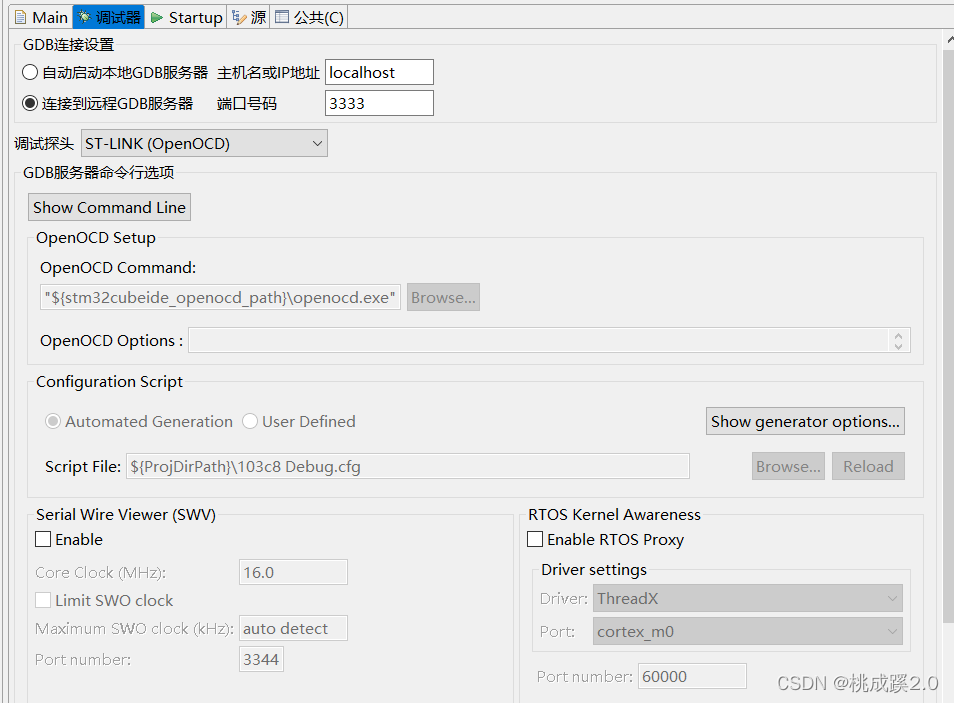Screen dimensions: 954x703
Task: Open the 源 source tab
Action: [x=249, y=17]
